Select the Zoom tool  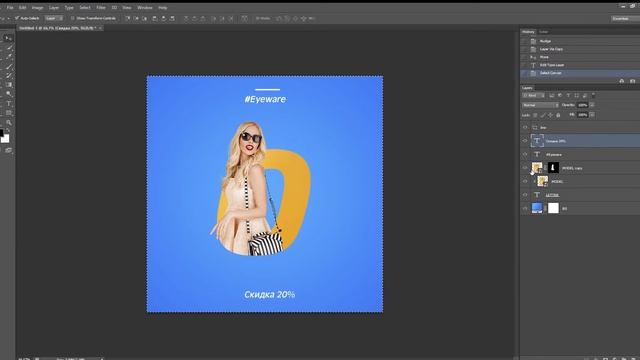[x=9, y=123]
